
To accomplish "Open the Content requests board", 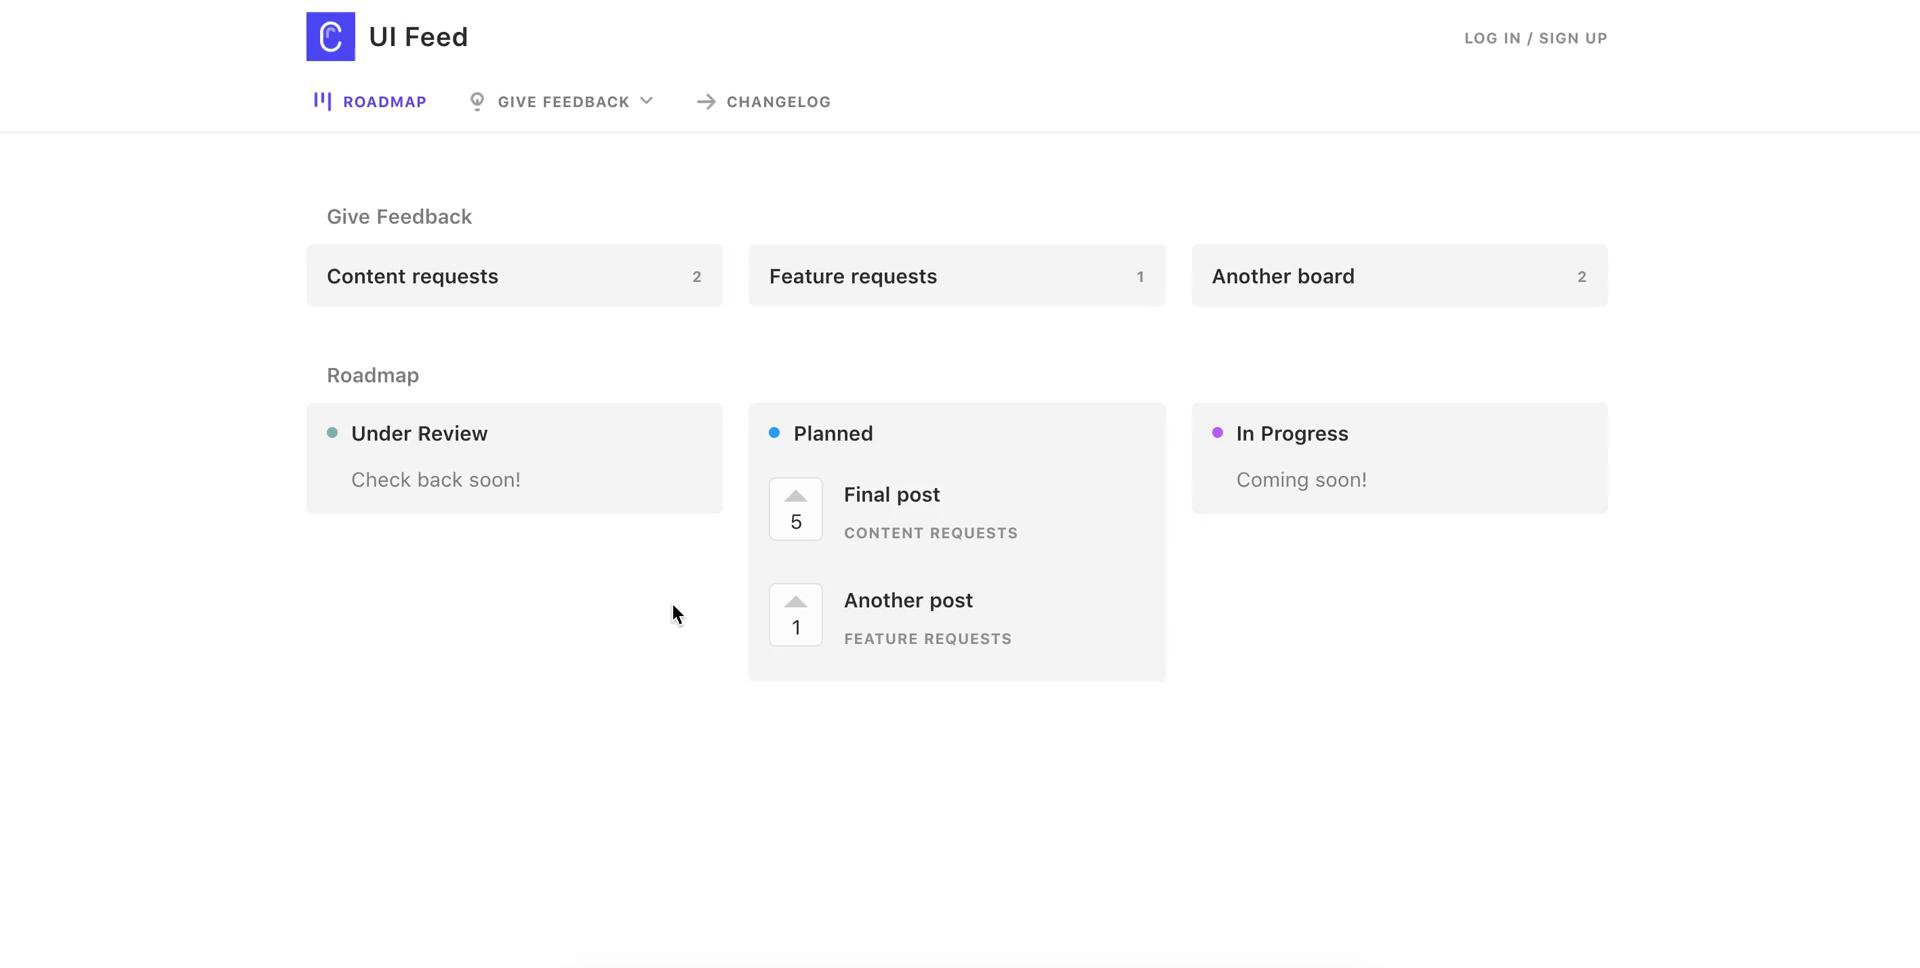I will [514, 276].
